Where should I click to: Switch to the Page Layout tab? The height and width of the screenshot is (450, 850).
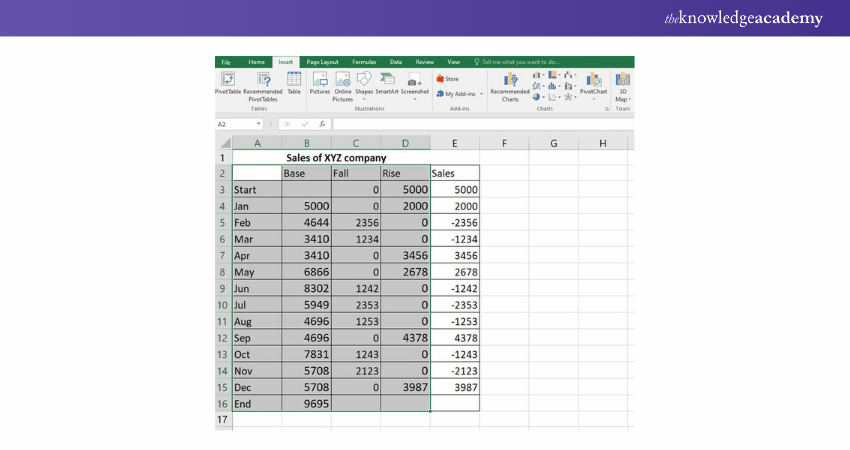pyautogui.click(x=322, y=62)
